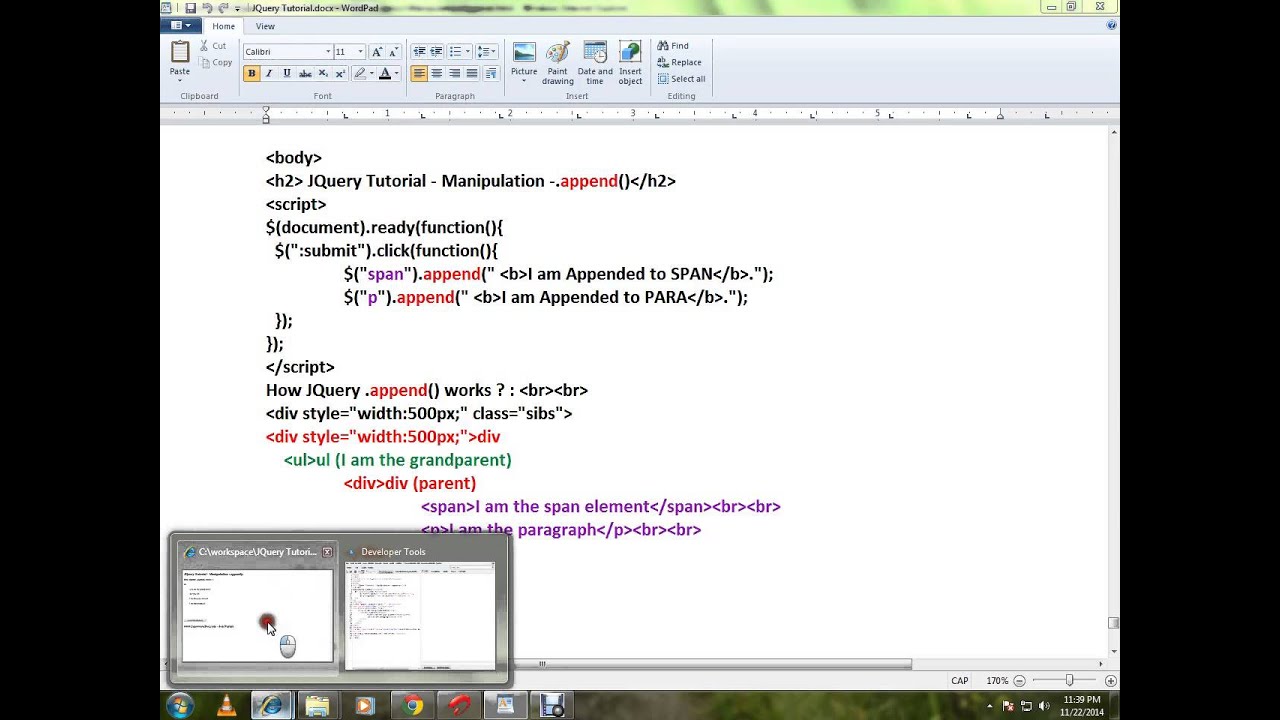Copy the selected text
The height and width of the screenshot is (720, 1280).
pyautogui.click(x=216, y=62)
